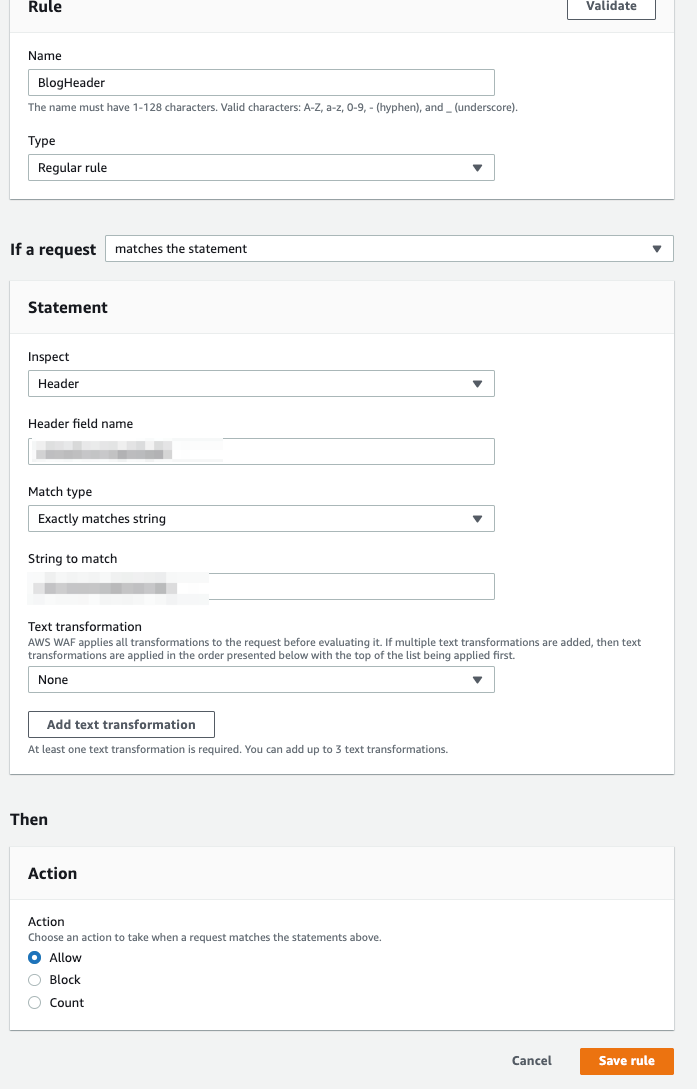The image size is (697, 1089).
Task: Edit the rule Name field BlogHeader
Action: coord(261,83)
